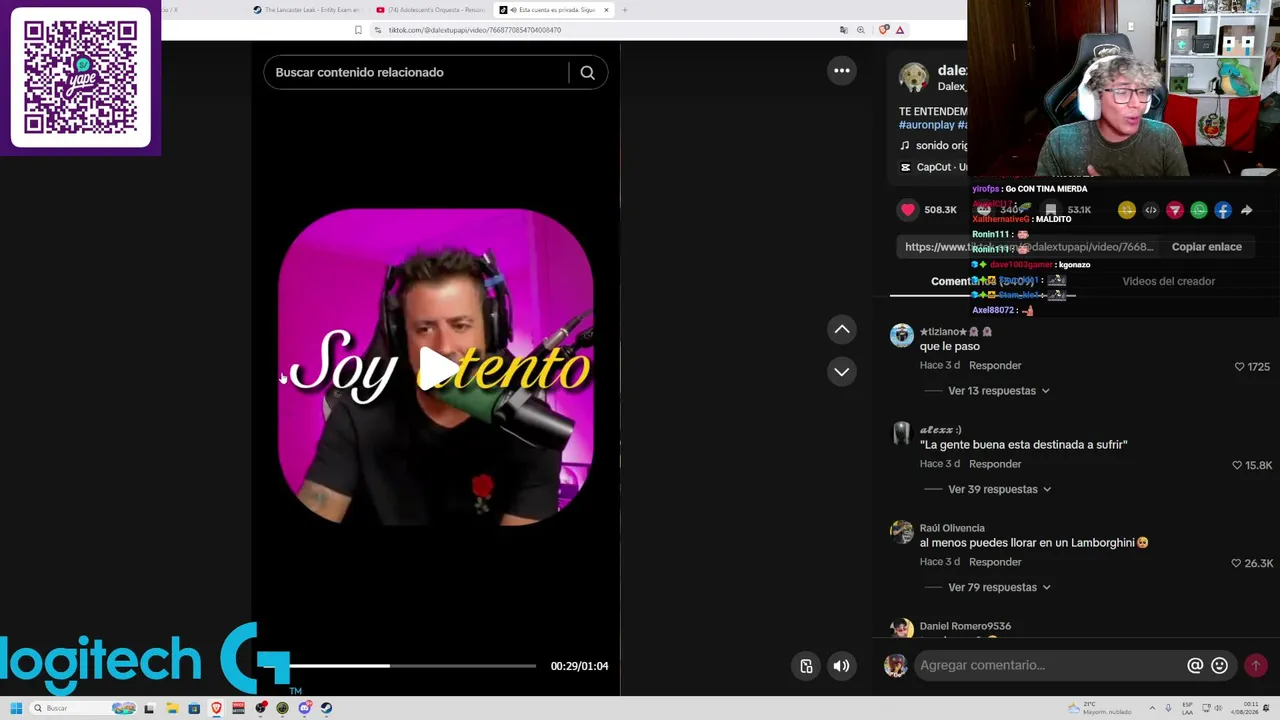
Task: Click the Brave Rewards triangle icon
Action: 900,30
